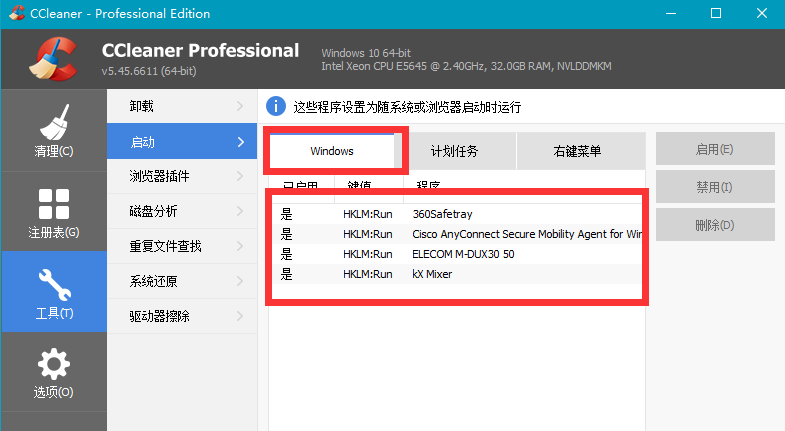Click the CCleaner title bar icon
Viewport: 785px width, 431px height.
(17, 13)
